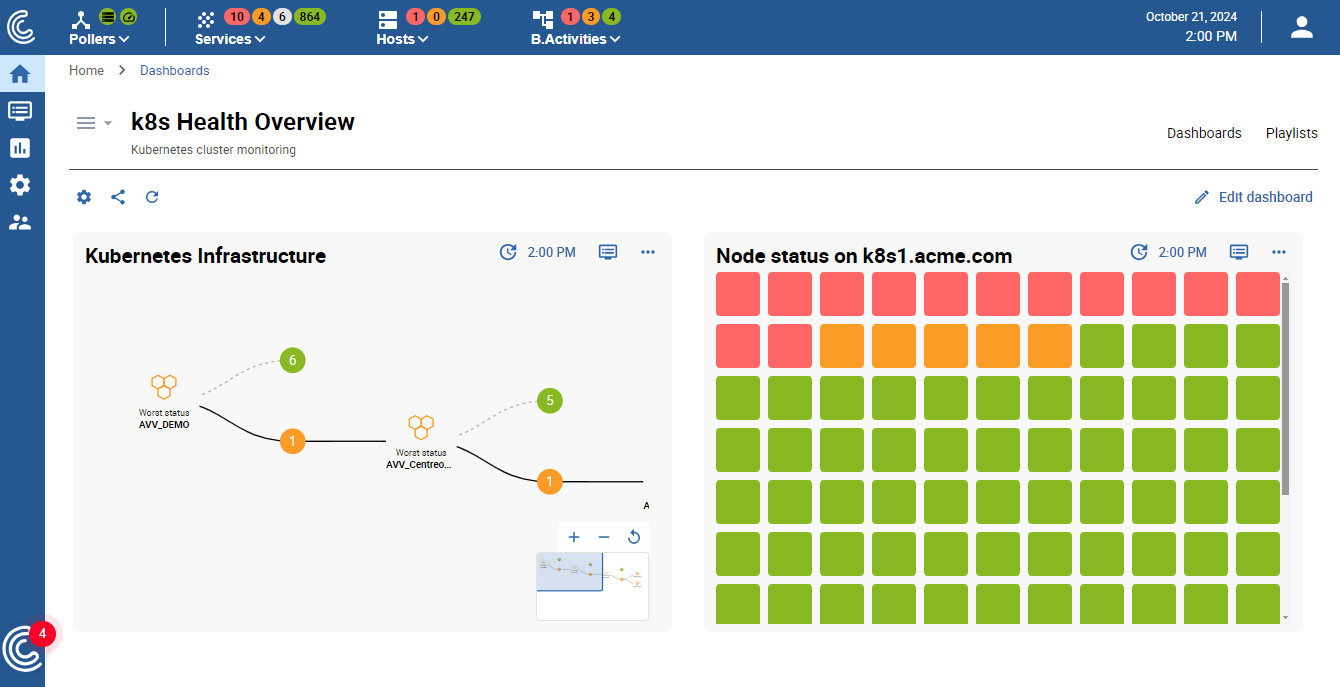Refresh the dashboard with the reload icon
This screenshot has height=687, width=1340.
[x=152, y=197]
